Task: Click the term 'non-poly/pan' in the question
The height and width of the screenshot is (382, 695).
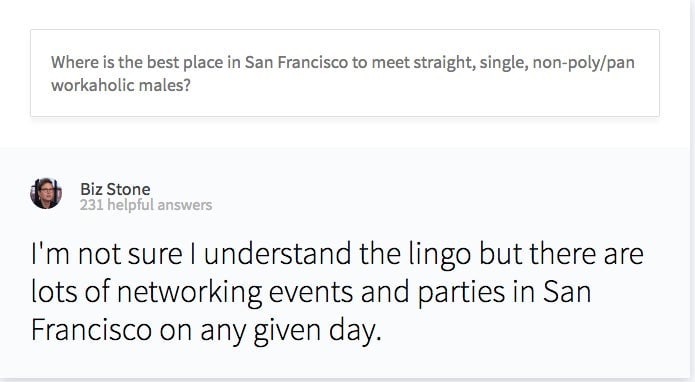Action: tap(583, 62)
